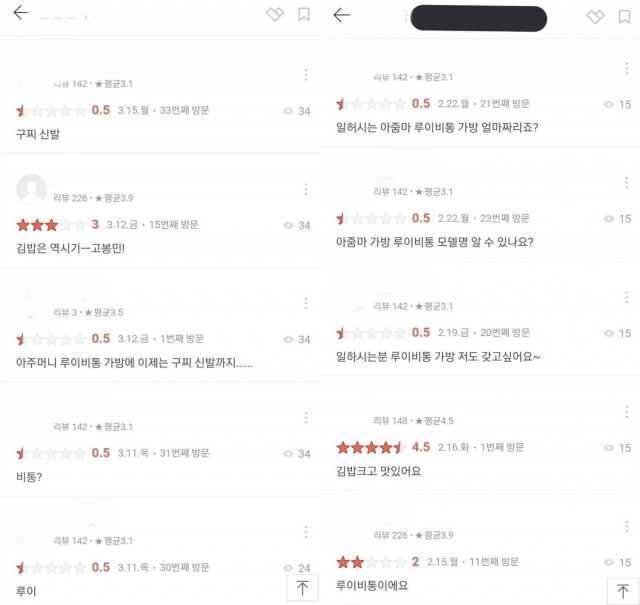Bookmark the place in right header
640x605 pixels.
coord(624,17)
